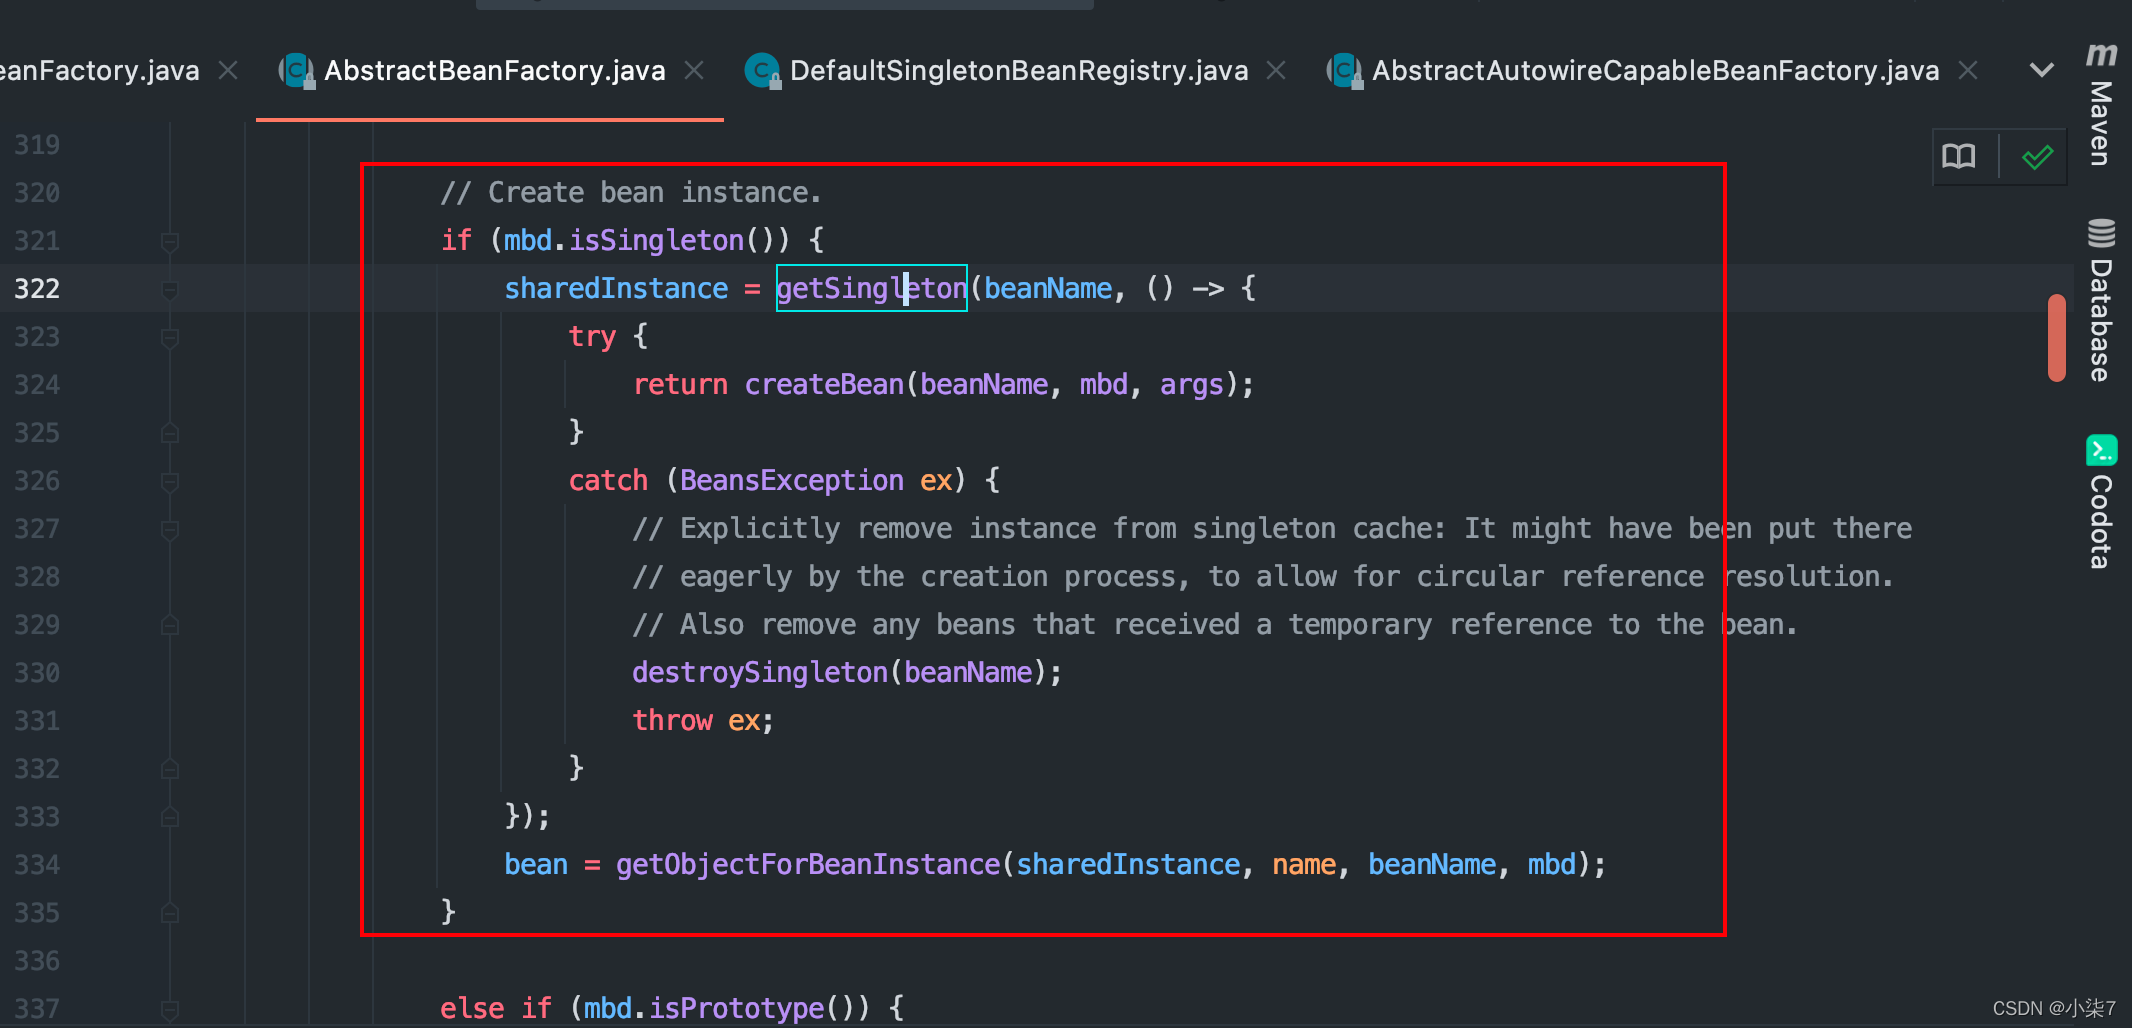Click the '// Create bean instance.' comment
Image resolution: width=2132 pixels, height=1028 pixels.
click(631, 193)
